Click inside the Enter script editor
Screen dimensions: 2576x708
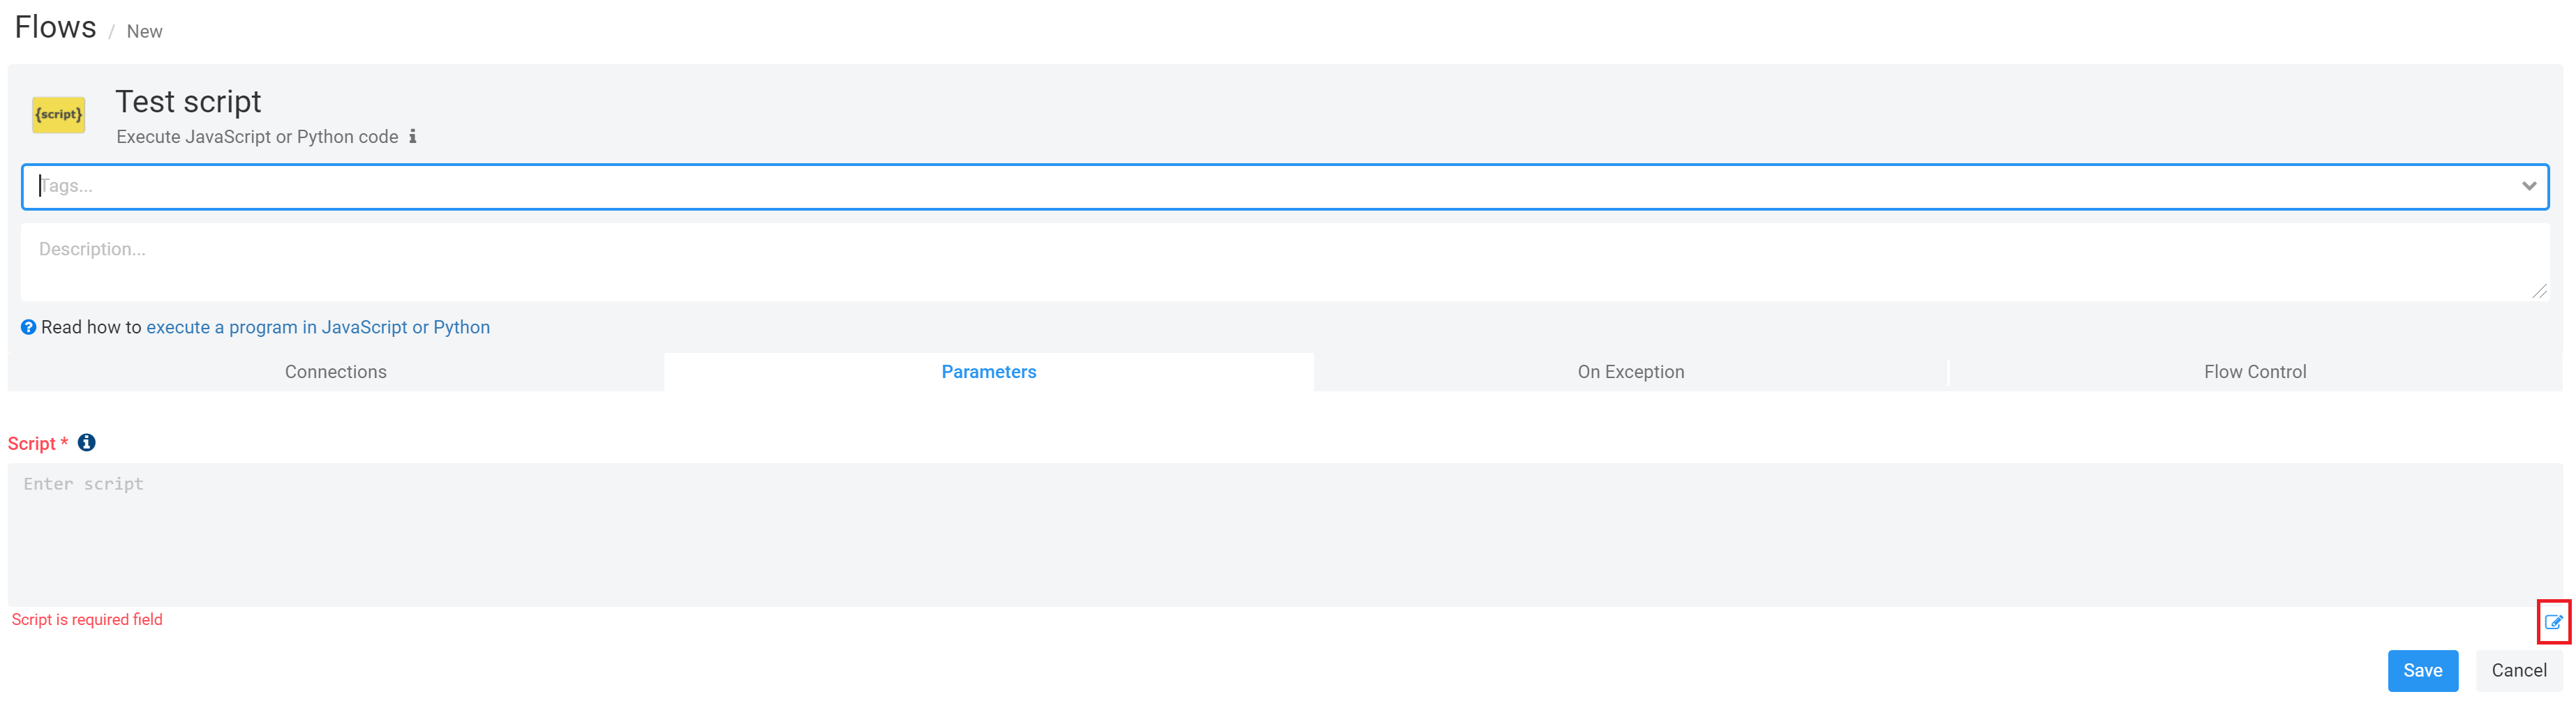pos(1285,534)
